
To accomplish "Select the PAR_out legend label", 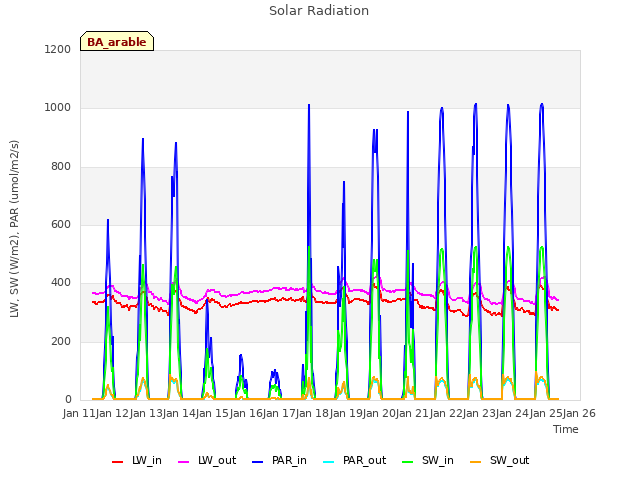I will 364,460.
